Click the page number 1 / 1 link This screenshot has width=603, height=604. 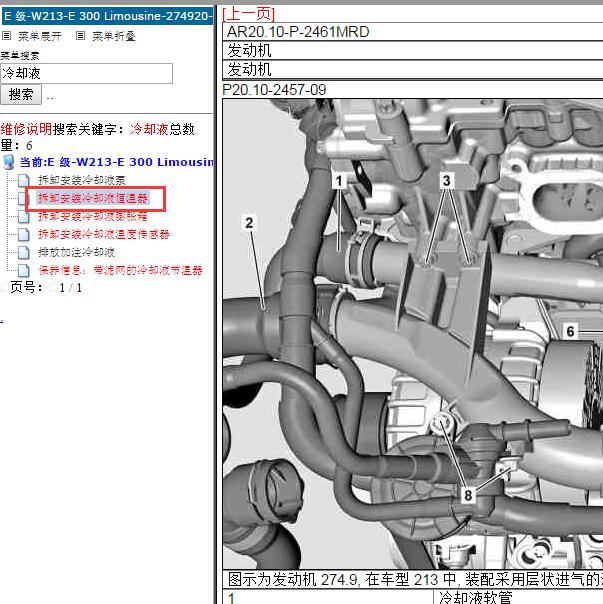70,288
